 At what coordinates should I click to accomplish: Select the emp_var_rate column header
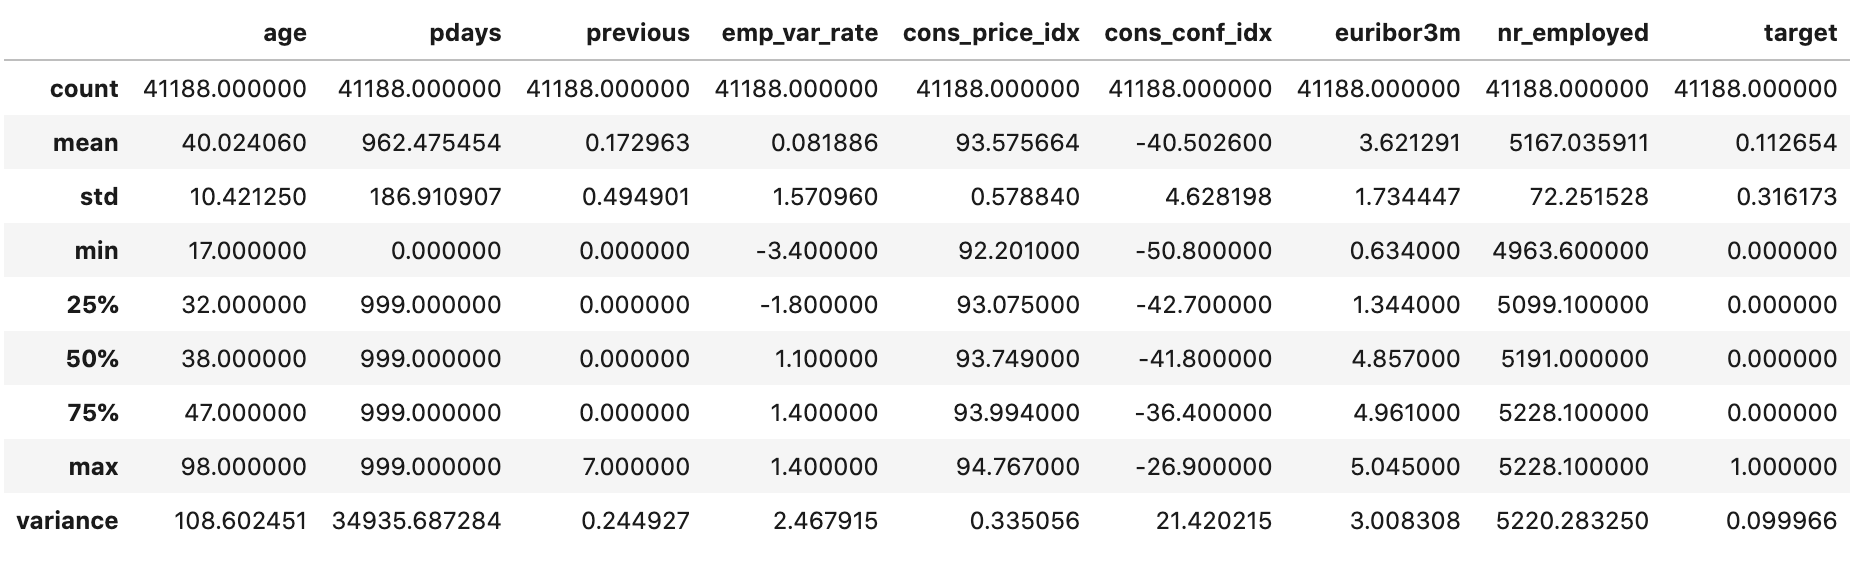point(800,34)
